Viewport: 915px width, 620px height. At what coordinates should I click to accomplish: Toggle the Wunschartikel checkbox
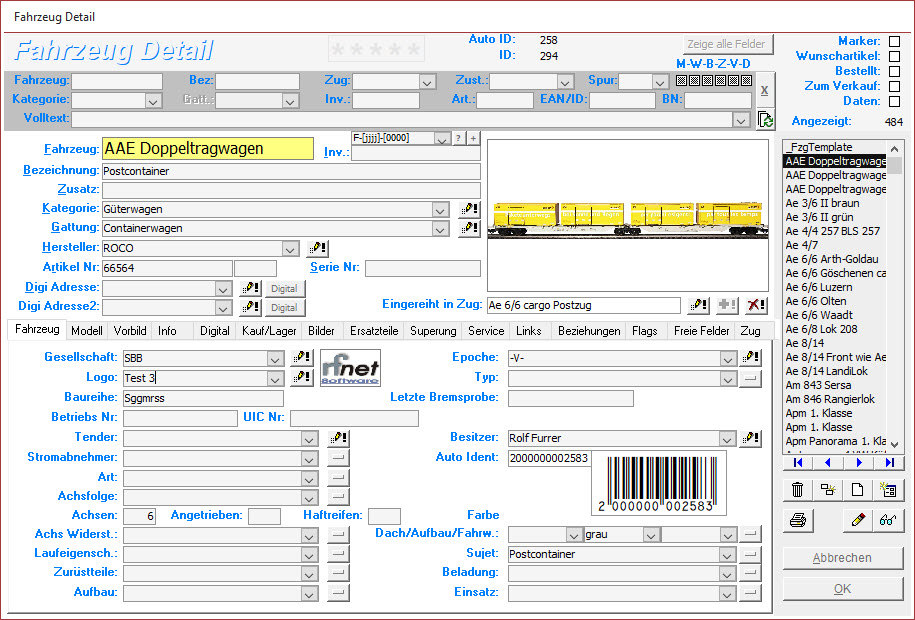coord(894,57)
